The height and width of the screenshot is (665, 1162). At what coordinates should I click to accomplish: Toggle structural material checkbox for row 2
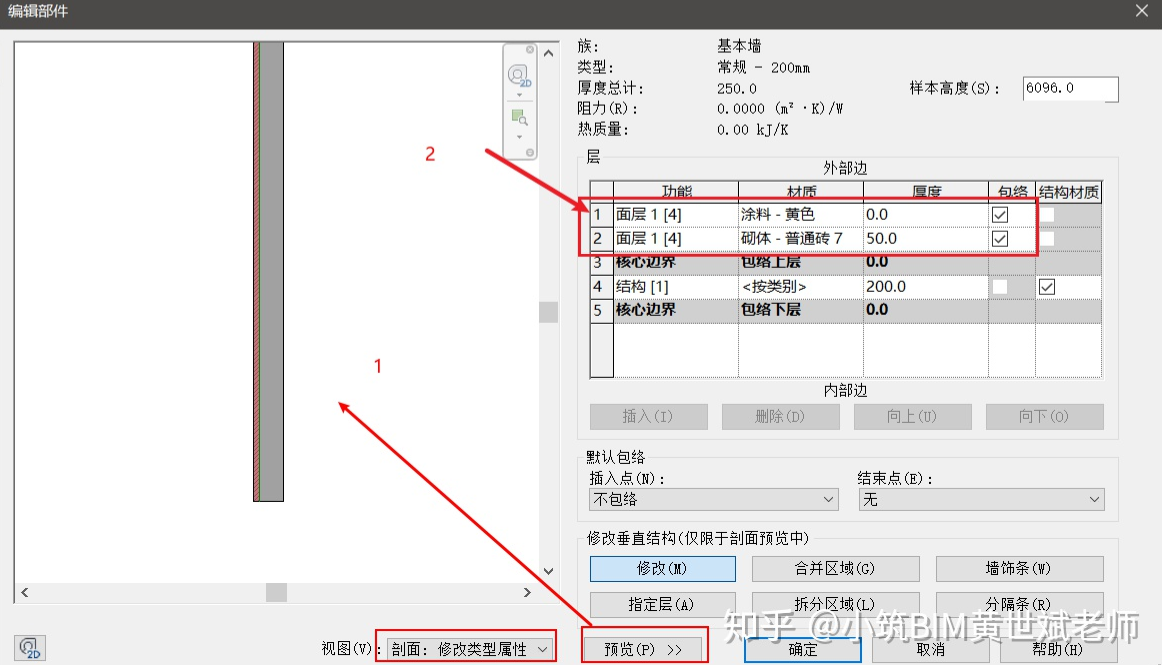point(1046,239)
